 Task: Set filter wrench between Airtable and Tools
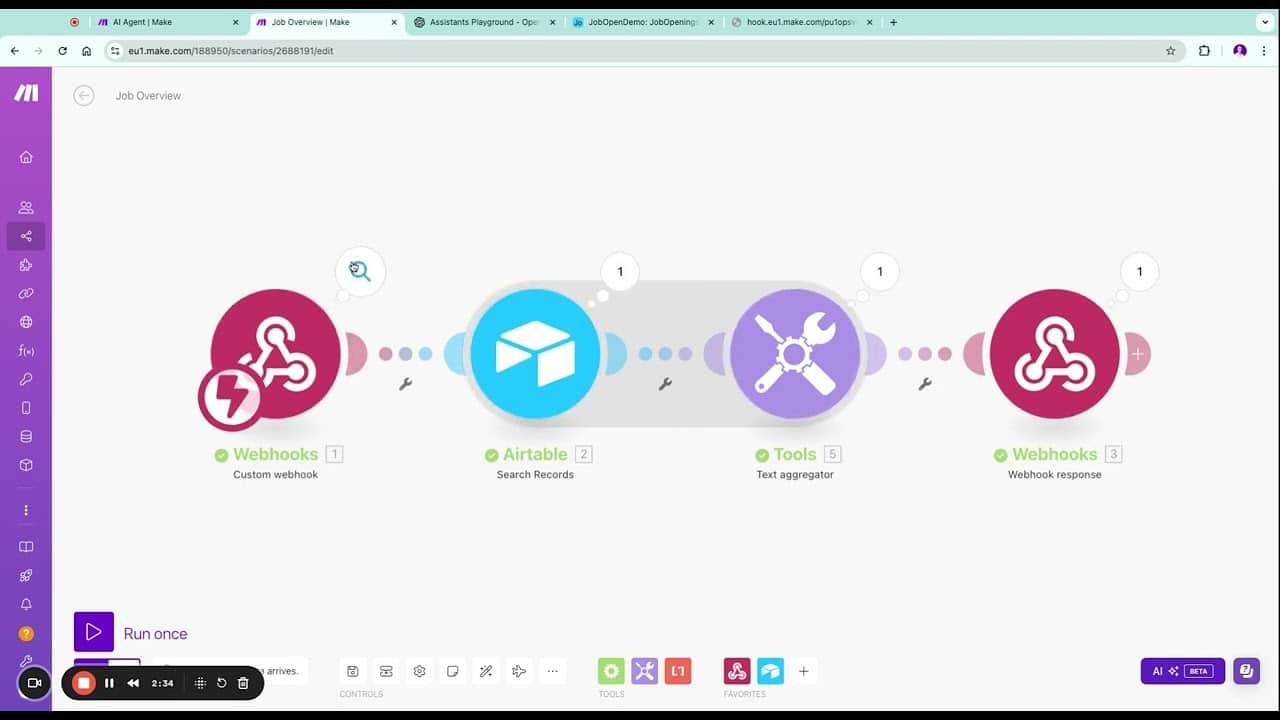click(x=665, y=384)
